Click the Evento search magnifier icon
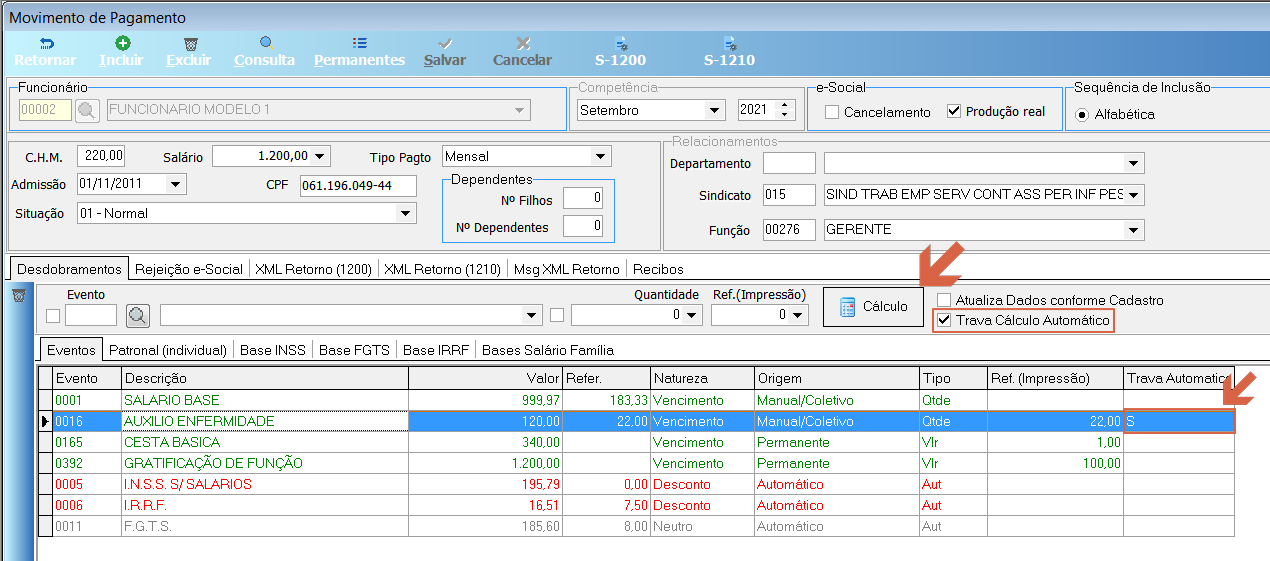The width and height of the screenshot is (1270, 561). click(x=138, y=316)
